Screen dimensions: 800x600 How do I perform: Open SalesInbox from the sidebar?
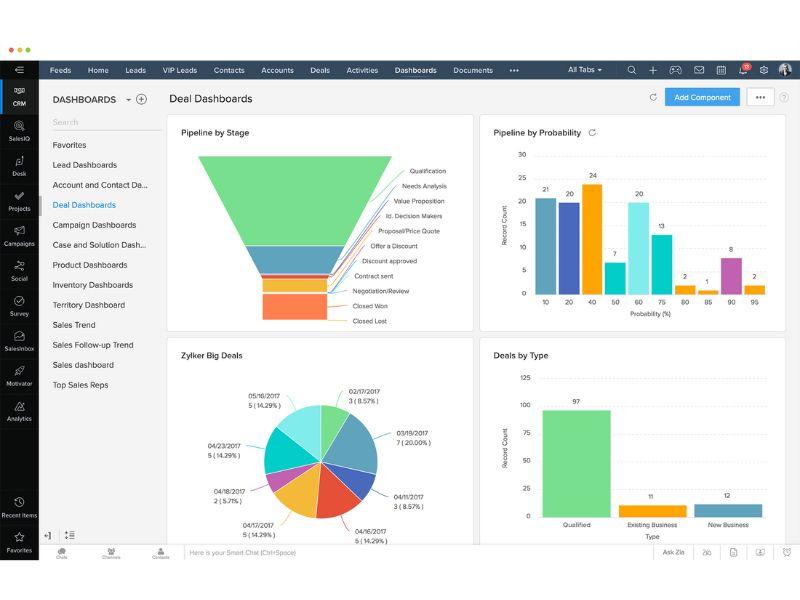pos(19,341)
